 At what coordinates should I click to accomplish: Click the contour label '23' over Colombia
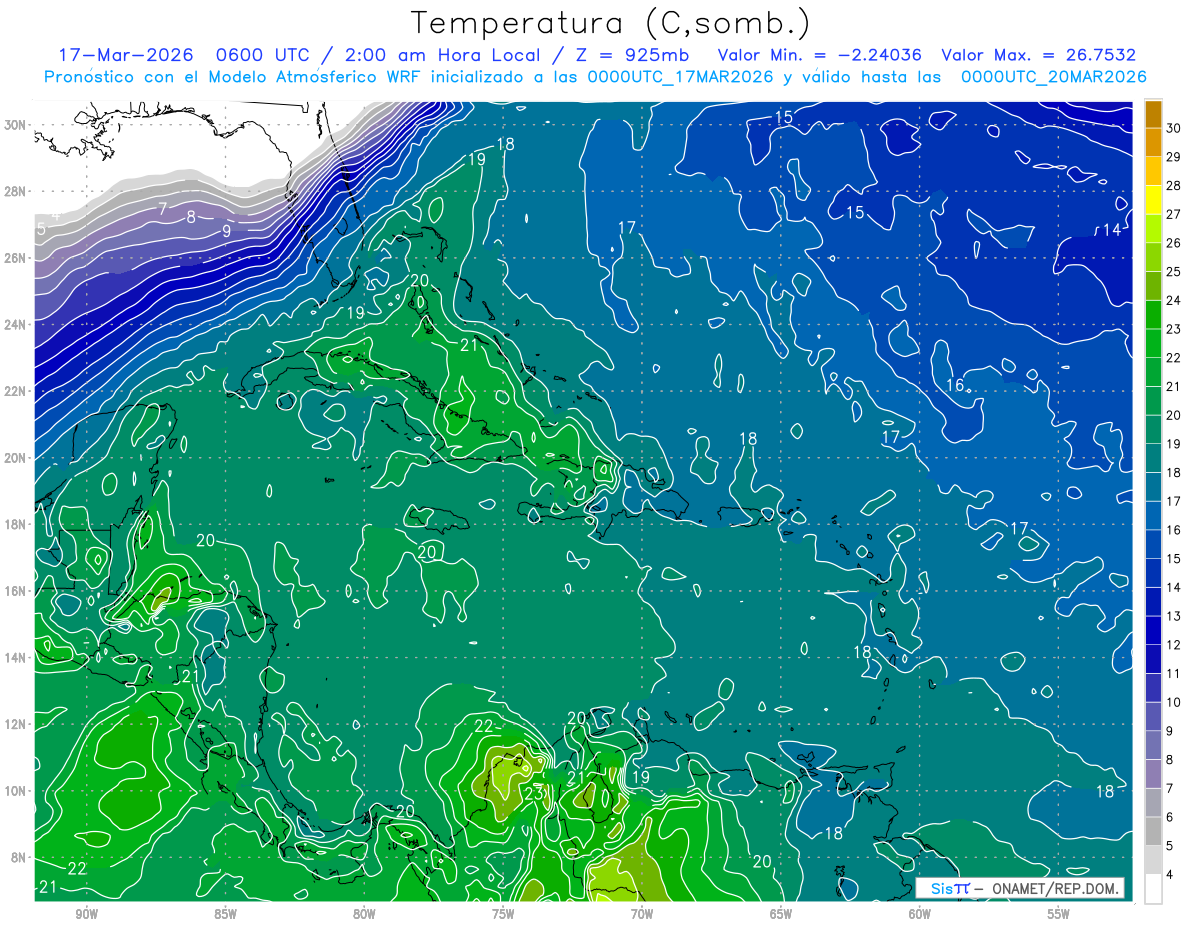[534, 794]
